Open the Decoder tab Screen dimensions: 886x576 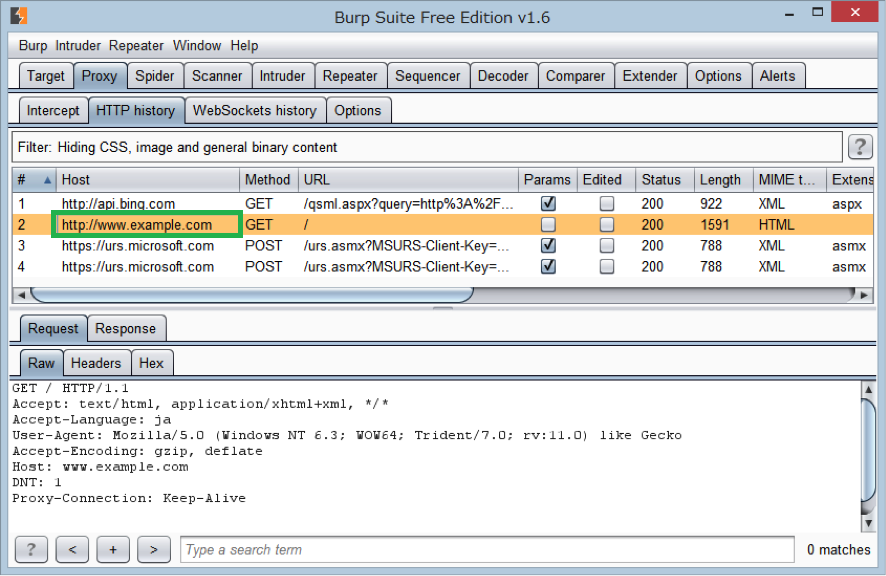pyautogui.click(x=503, y=76)
